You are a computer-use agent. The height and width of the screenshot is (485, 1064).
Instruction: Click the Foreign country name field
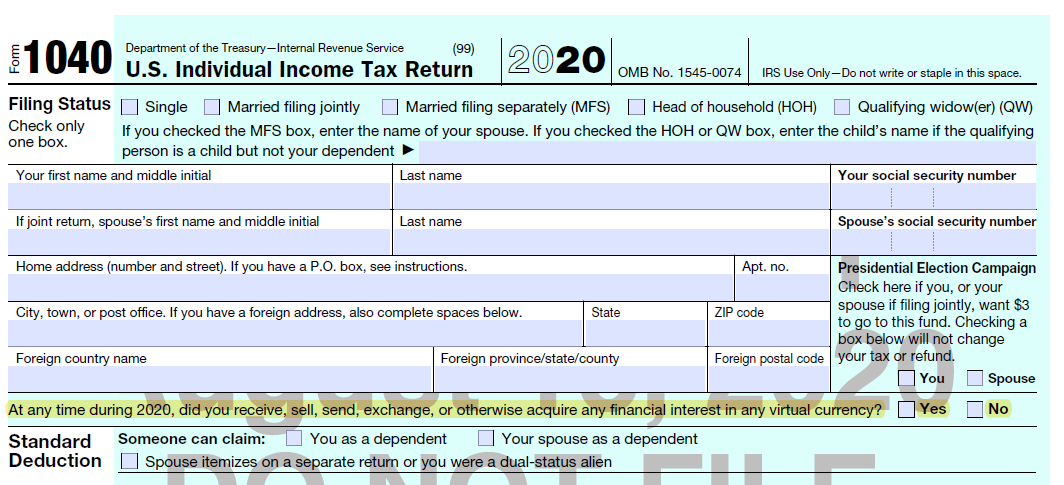[x=221, y=379]
